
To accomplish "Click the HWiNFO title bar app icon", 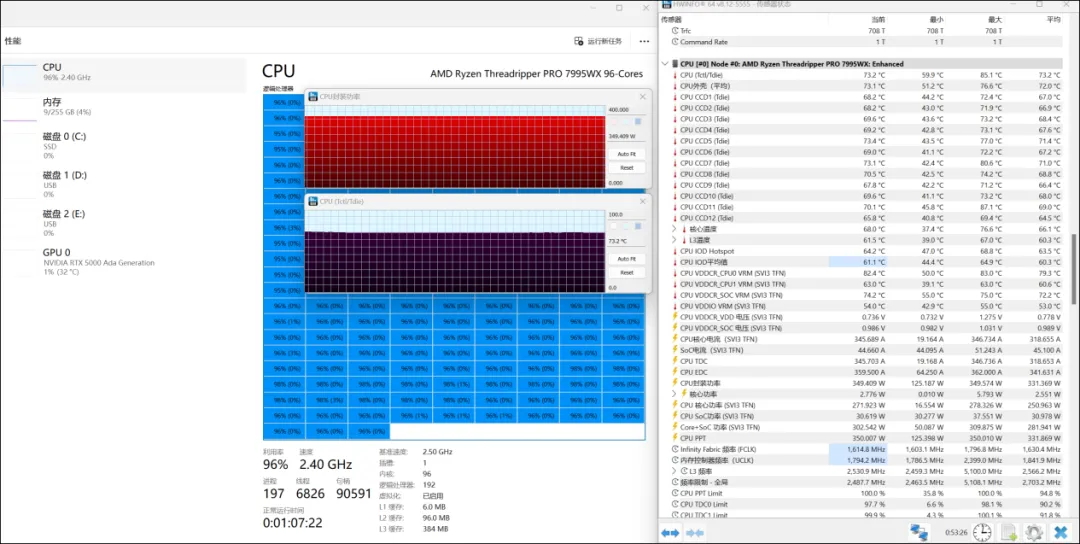I will coord(667,4).
